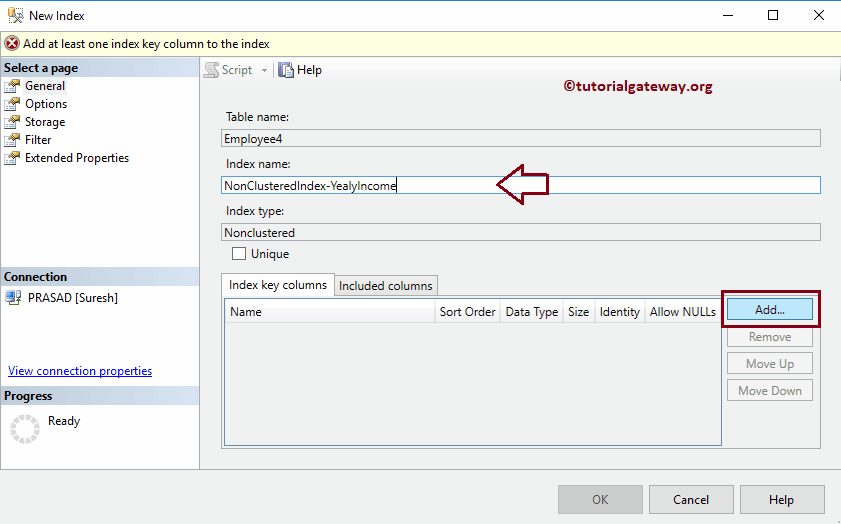
Task: Click the Name column header
Action: [x=329, y=312]
